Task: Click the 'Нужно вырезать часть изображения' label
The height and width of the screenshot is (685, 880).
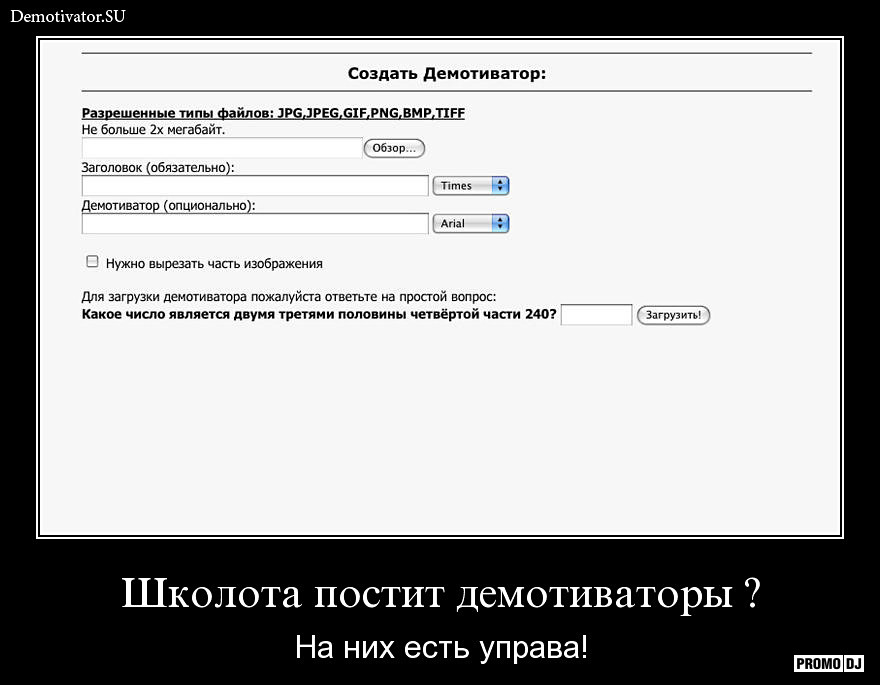Action: [214, 264]
